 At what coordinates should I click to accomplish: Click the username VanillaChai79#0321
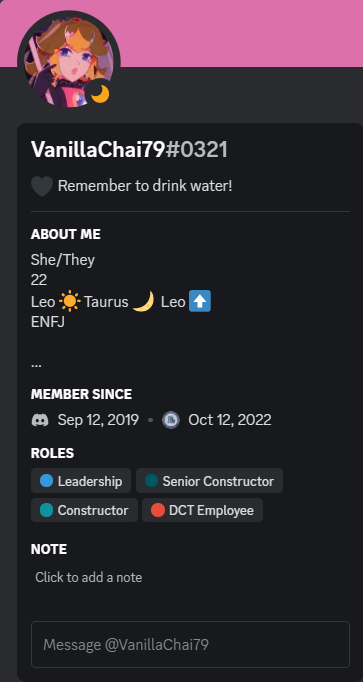point(129,150)
